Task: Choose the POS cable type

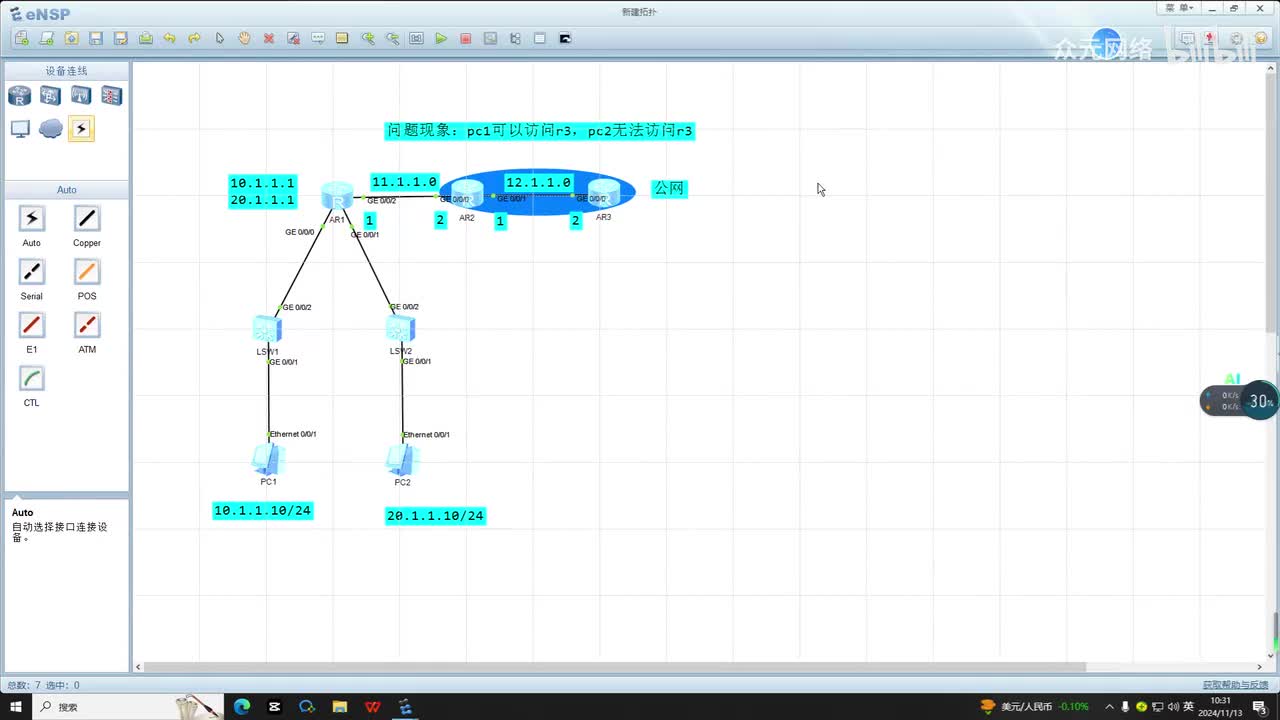Action: click(87, 272)
